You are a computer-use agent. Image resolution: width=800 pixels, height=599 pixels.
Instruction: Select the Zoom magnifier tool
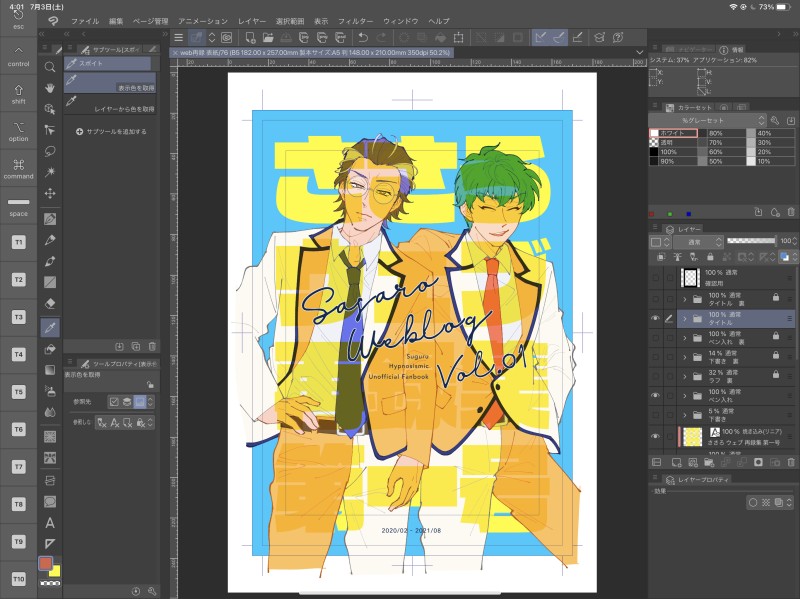(x=49, y=67)
